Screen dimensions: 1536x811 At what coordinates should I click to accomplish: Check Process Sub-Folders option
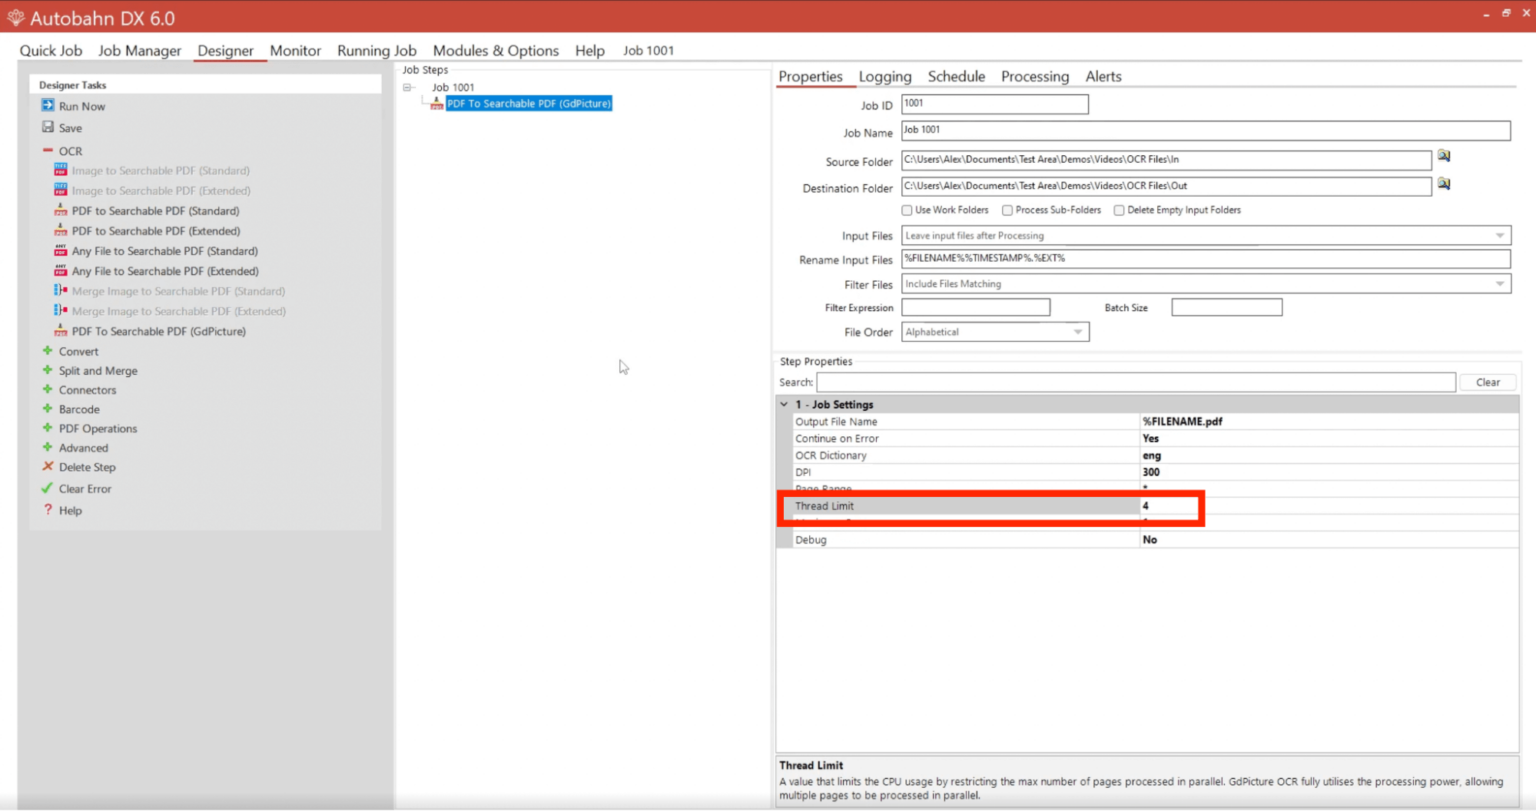click(x=1008, y=210)
